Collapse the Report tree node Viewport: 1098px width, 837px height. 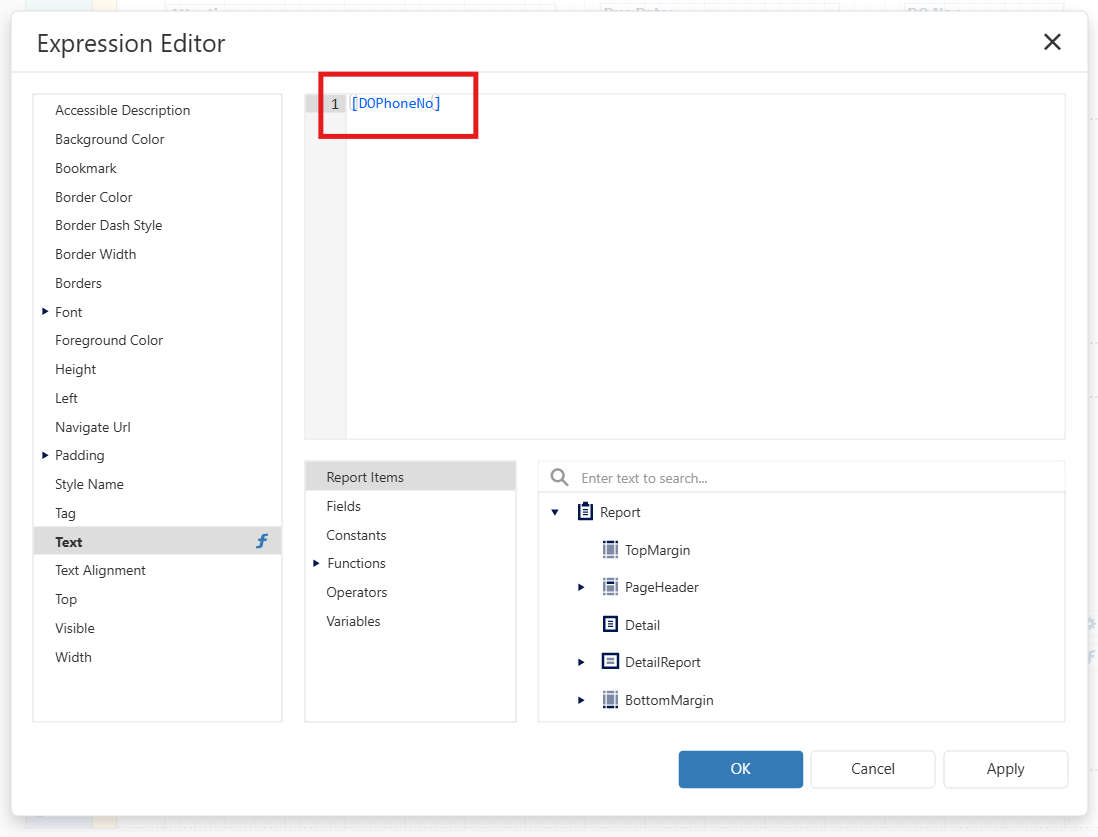555,512
